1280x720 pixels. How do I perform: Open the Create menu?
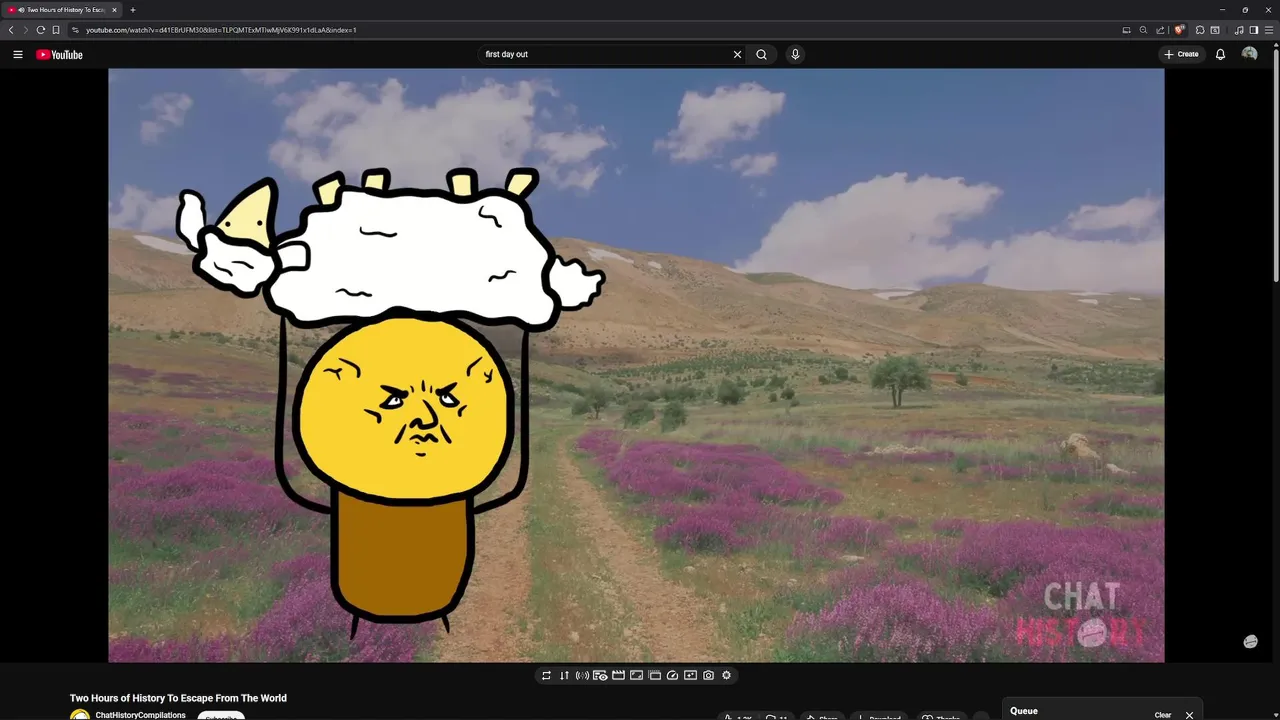(x=1181, y=54)
